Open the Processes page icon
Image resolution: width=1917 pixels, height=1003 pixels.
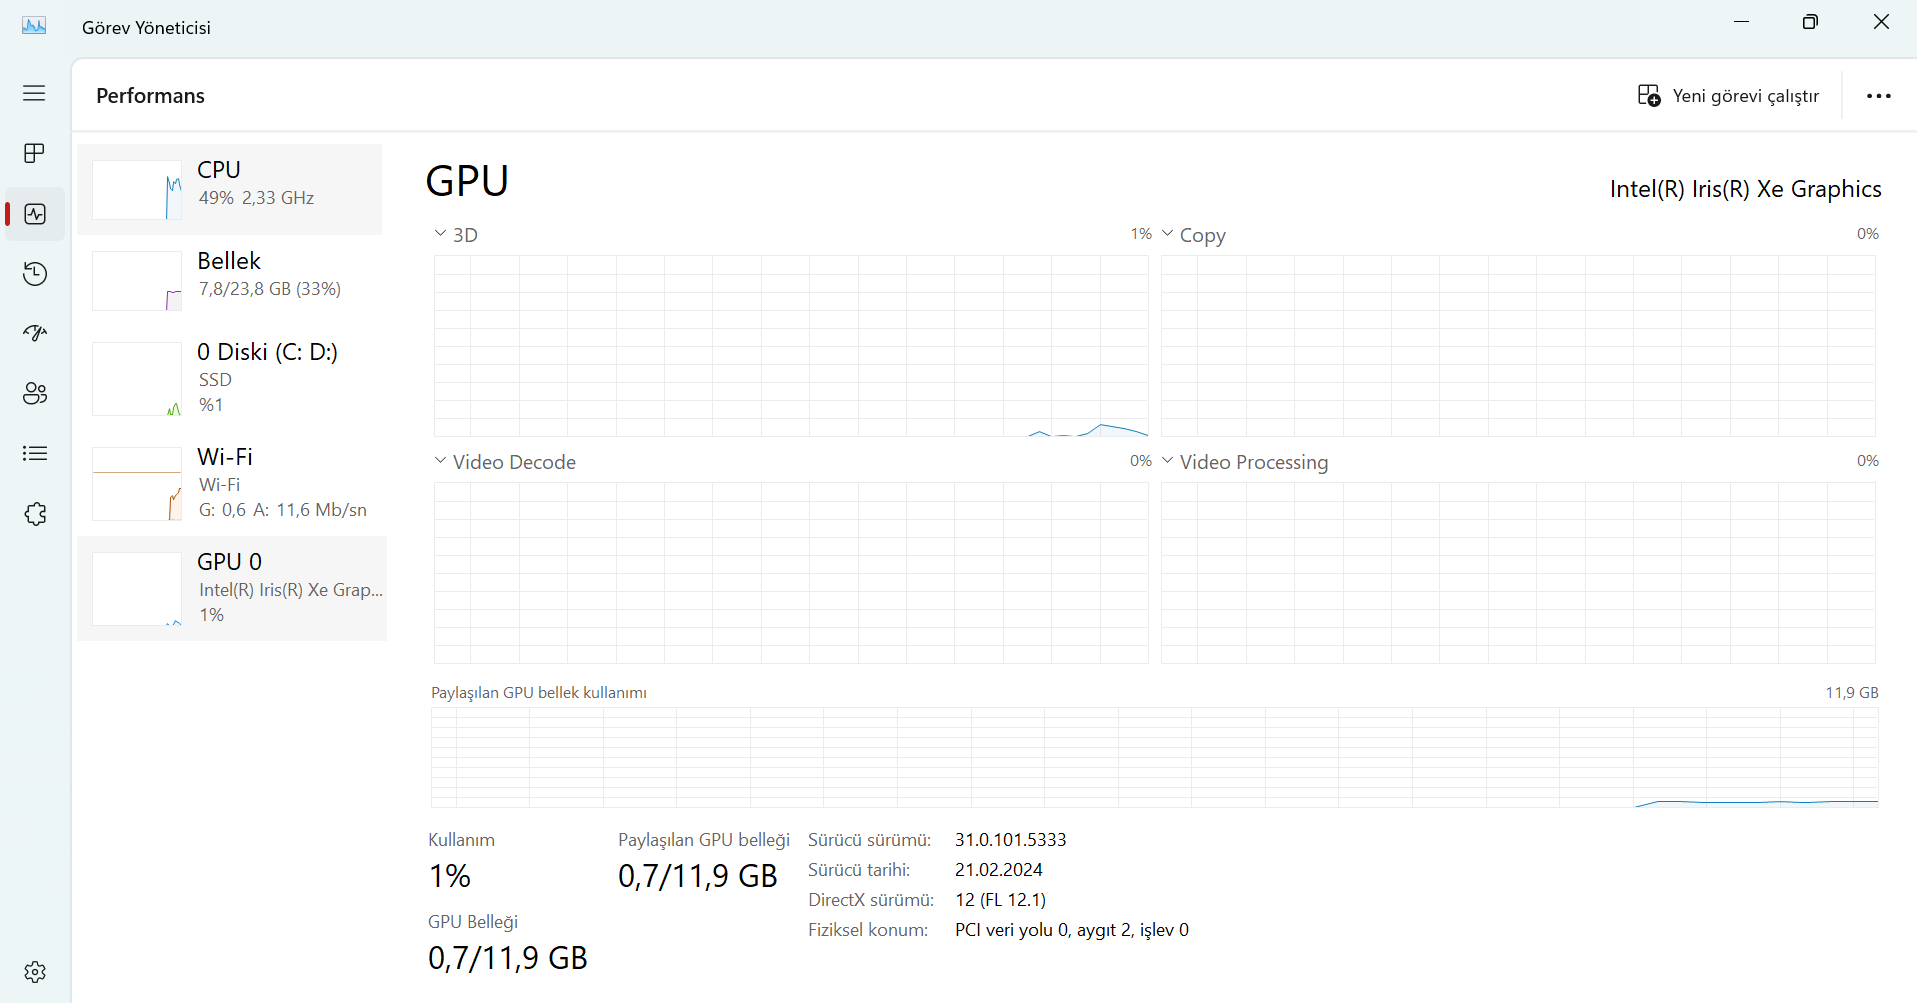[x=35, y=153]
